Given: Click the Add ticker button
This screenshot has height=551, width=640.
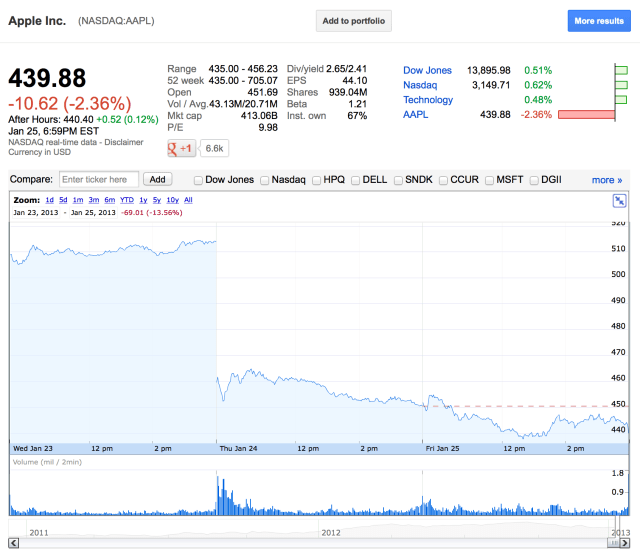Looking at the screenshot, I should [158, 179].
